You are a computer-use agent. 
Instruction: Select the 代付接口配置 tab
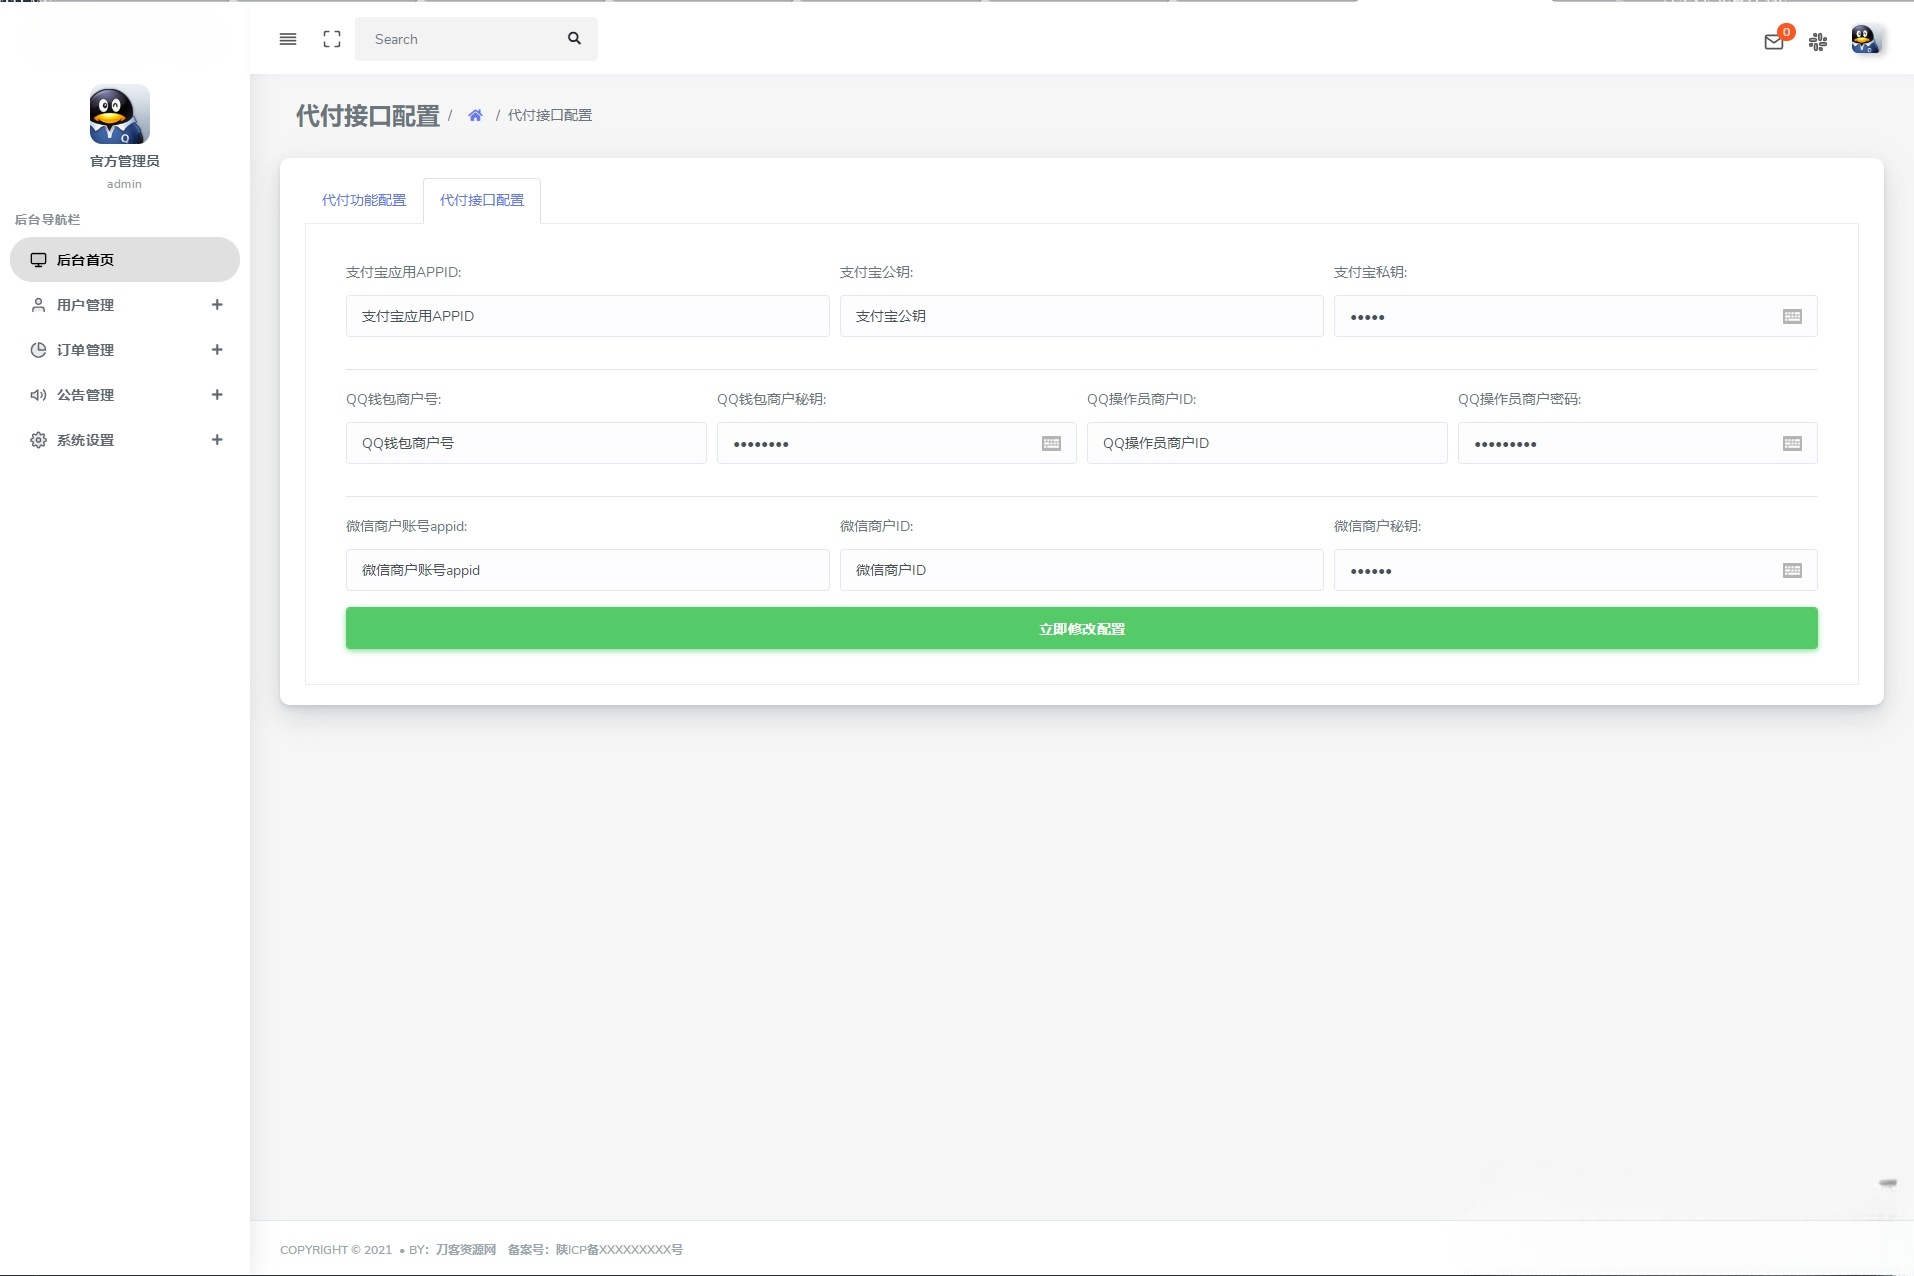[x=482, y=201]
